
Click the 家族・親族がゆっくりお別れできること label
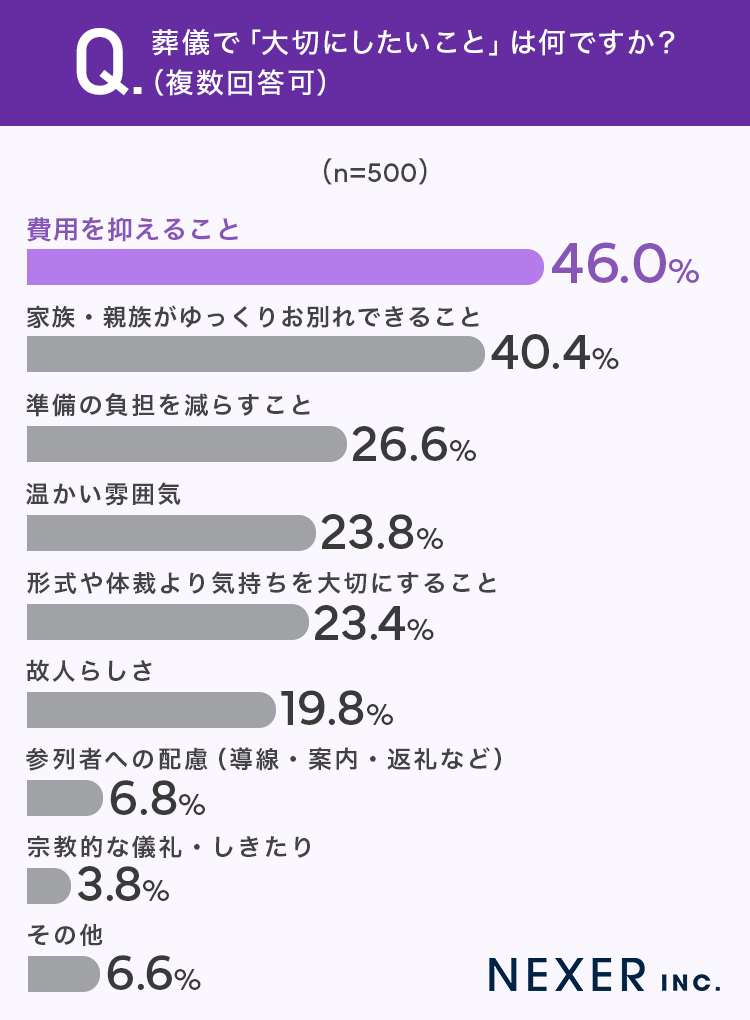[x=254, y=318]
